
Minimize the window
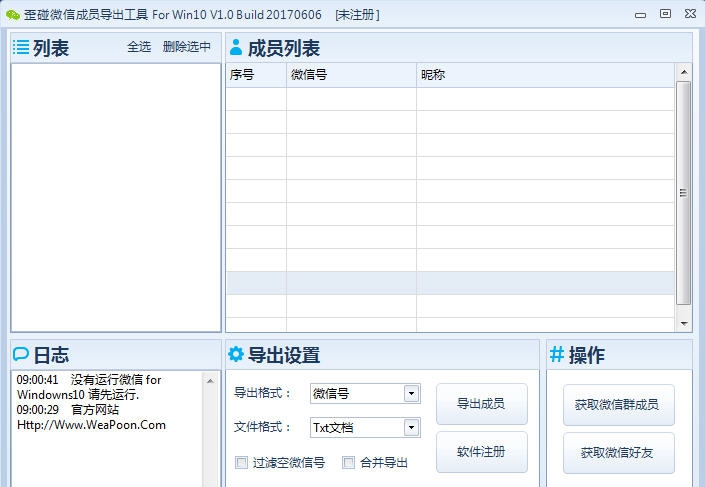point(640,15)
